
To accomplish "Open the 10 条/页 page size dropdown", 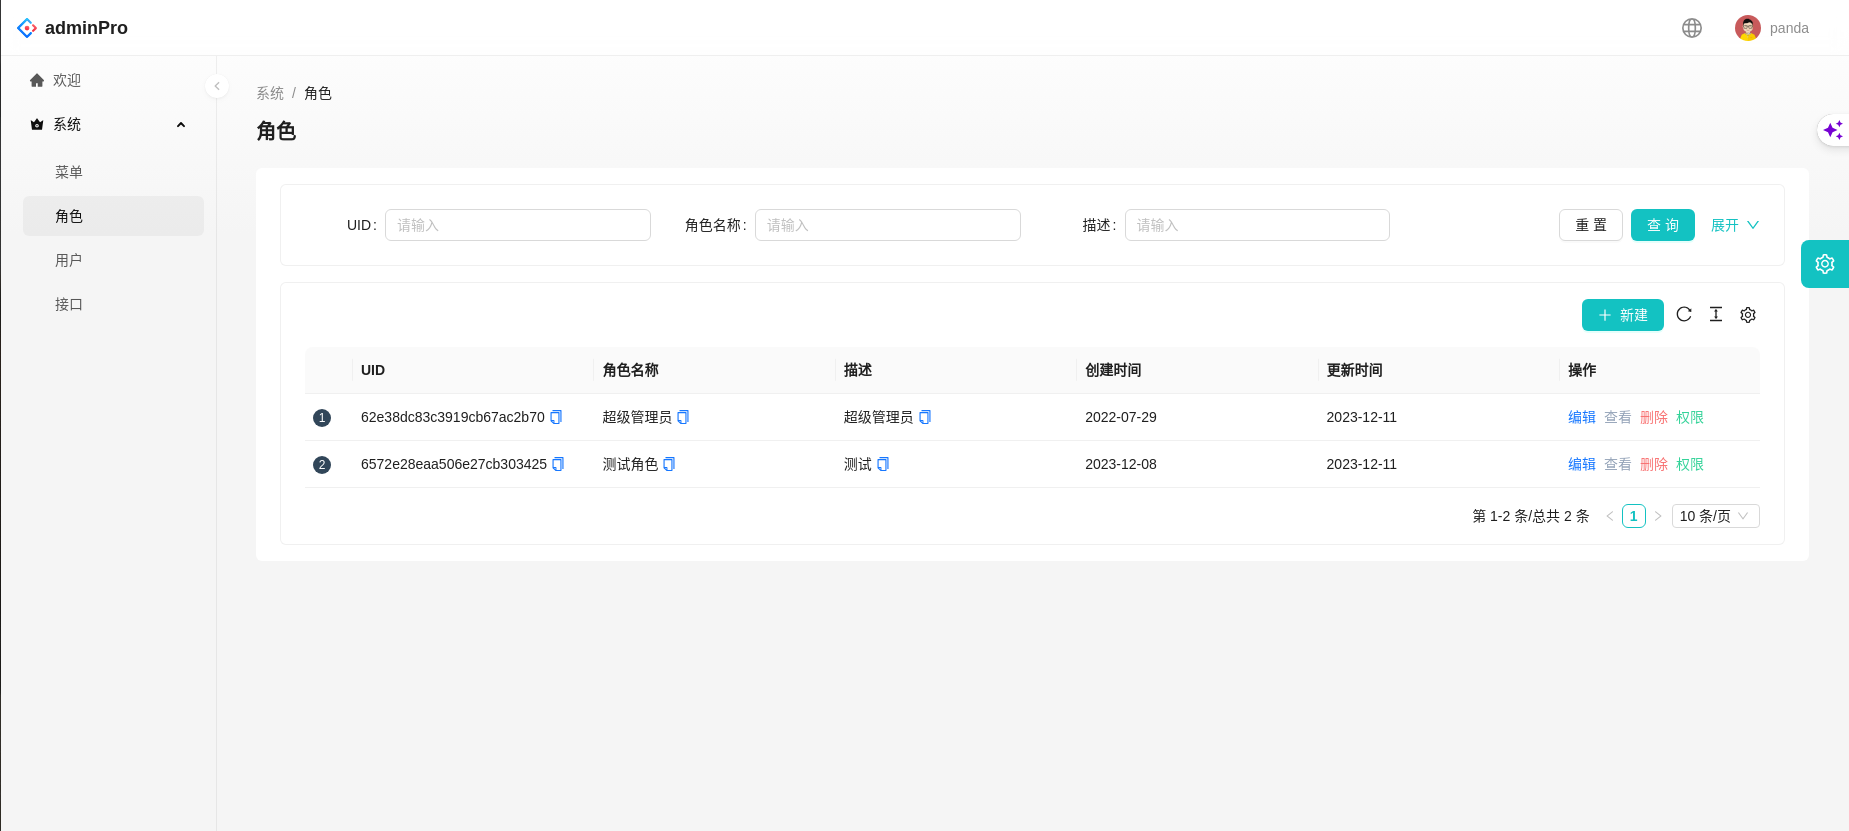I will tap(1716, 516).
